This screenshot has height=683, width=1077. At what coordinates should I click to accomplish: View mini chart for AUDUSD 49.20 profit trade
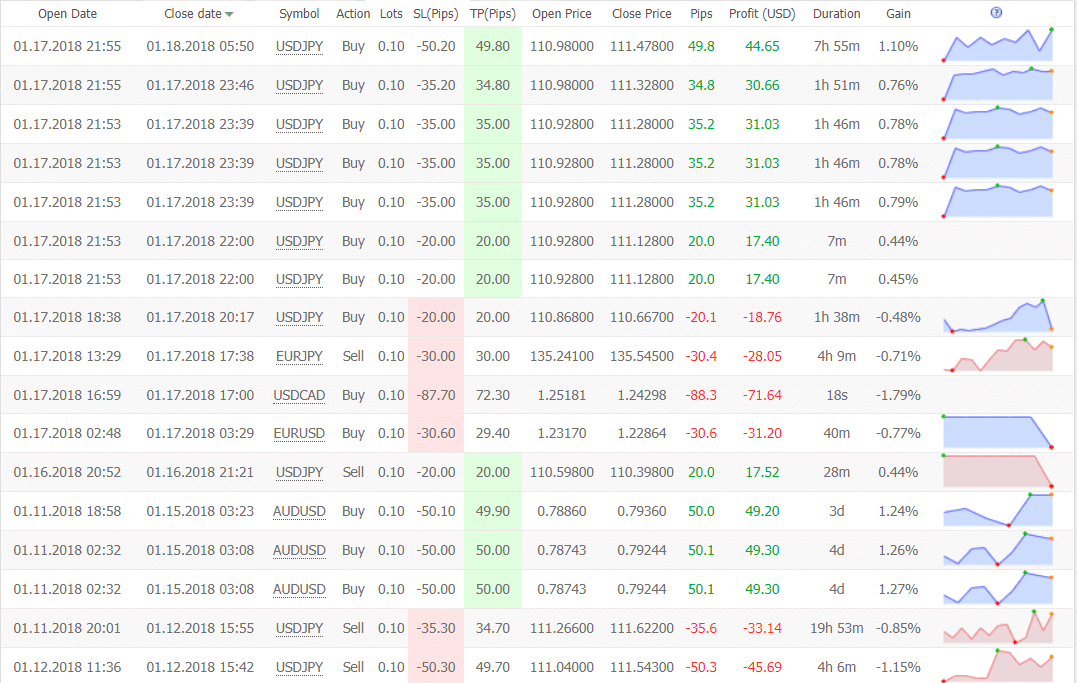(997, 511)
